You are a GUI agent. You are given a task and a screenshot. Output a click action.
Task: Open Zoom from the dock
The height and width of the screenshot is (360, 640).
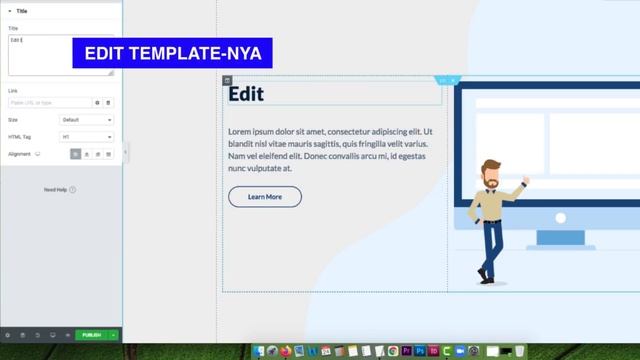460,351
